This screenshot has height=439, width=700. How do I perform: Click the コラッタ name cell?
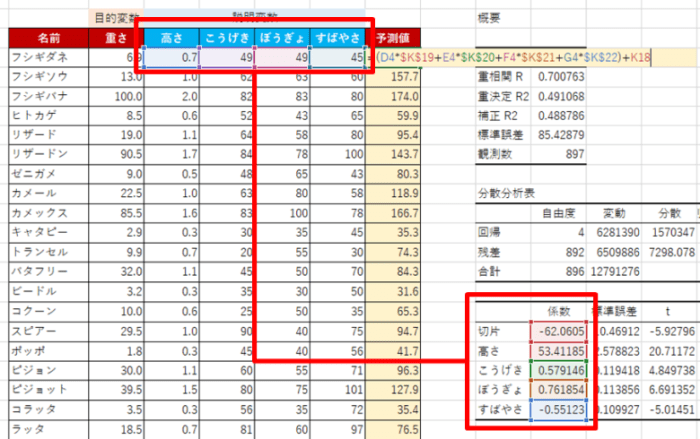49,409
